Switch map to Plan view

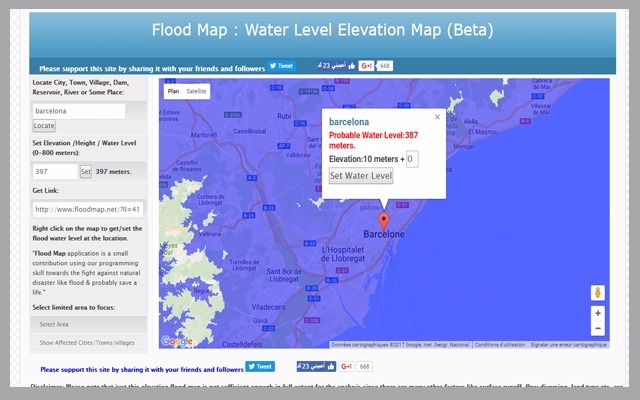pyautogui.click(x=173, y=91)
